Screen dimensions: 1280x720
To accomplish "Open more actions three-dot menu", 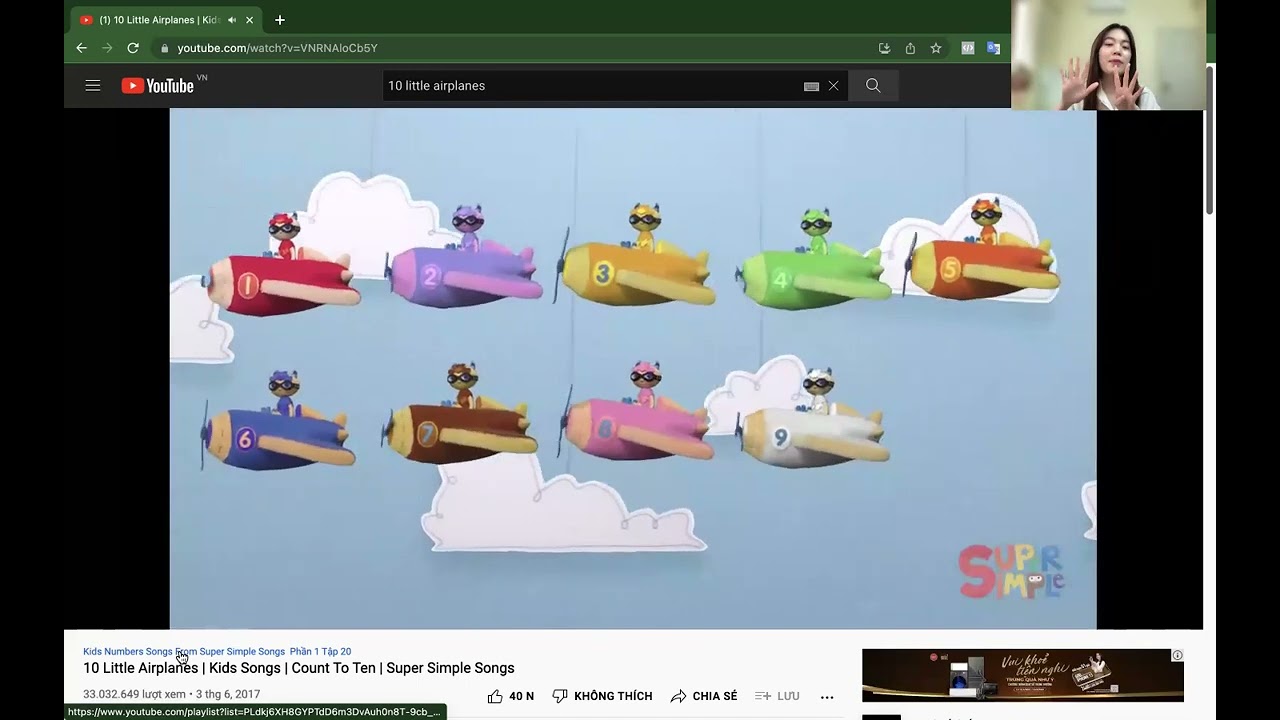I will point(827,697).
